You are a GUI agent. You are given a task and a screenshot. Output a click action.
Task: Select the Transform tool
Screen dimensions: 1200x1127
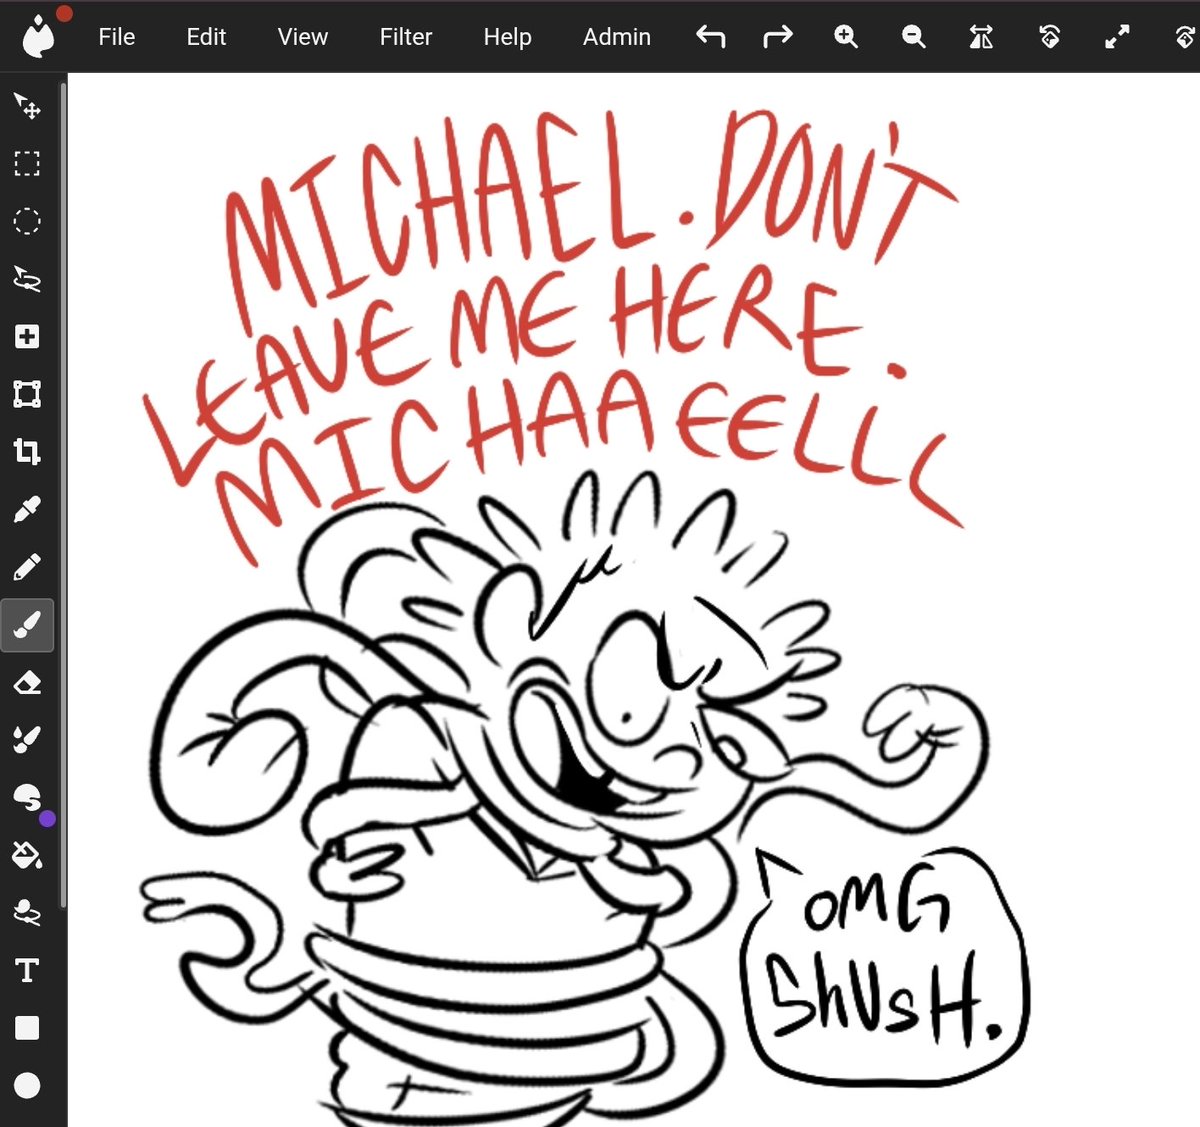pos(27,394)
